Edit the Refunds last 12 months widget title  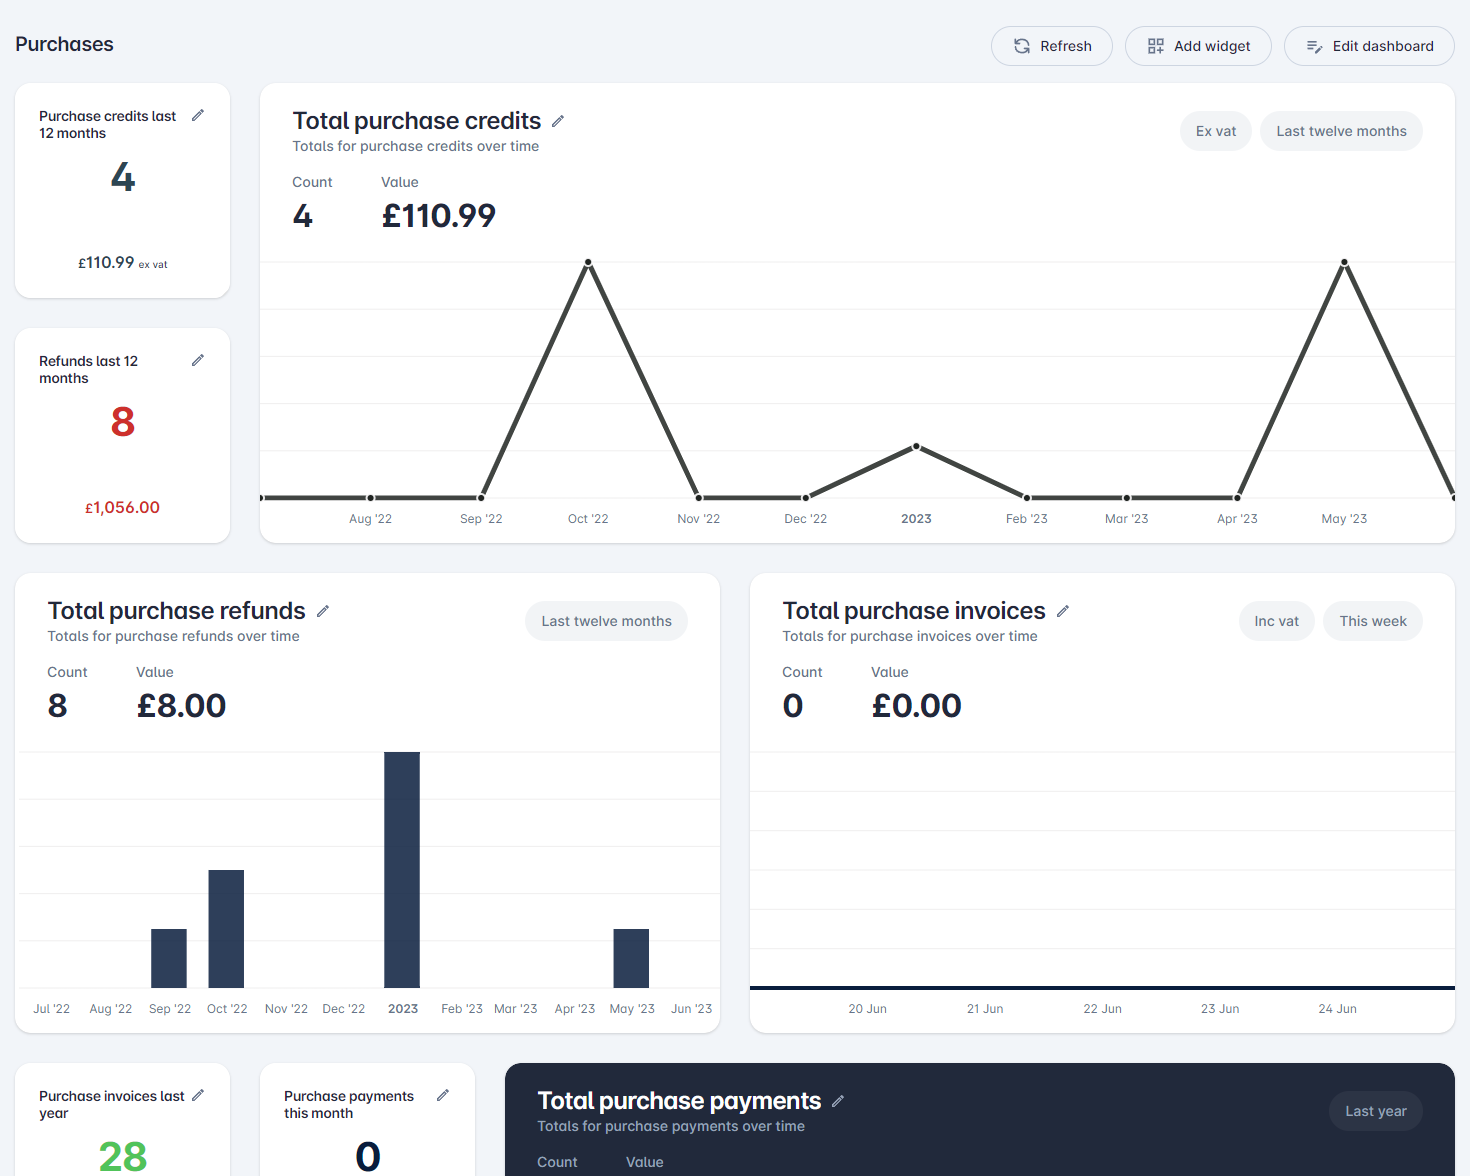(197, 360)
